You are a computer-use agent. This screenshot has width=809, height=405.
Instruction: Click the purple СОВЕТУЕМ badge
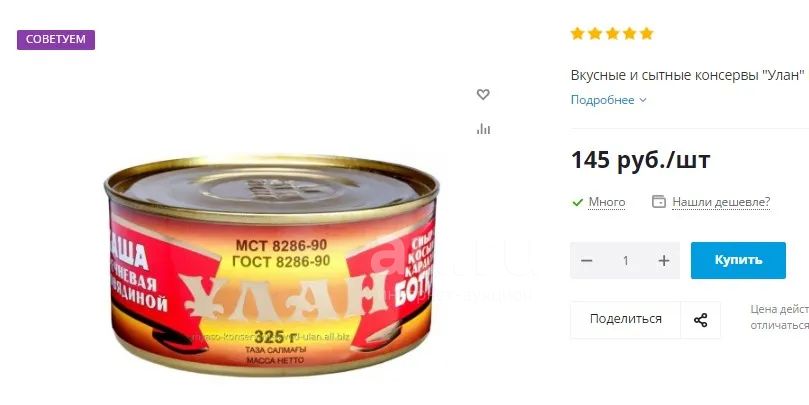coord(56,40)
